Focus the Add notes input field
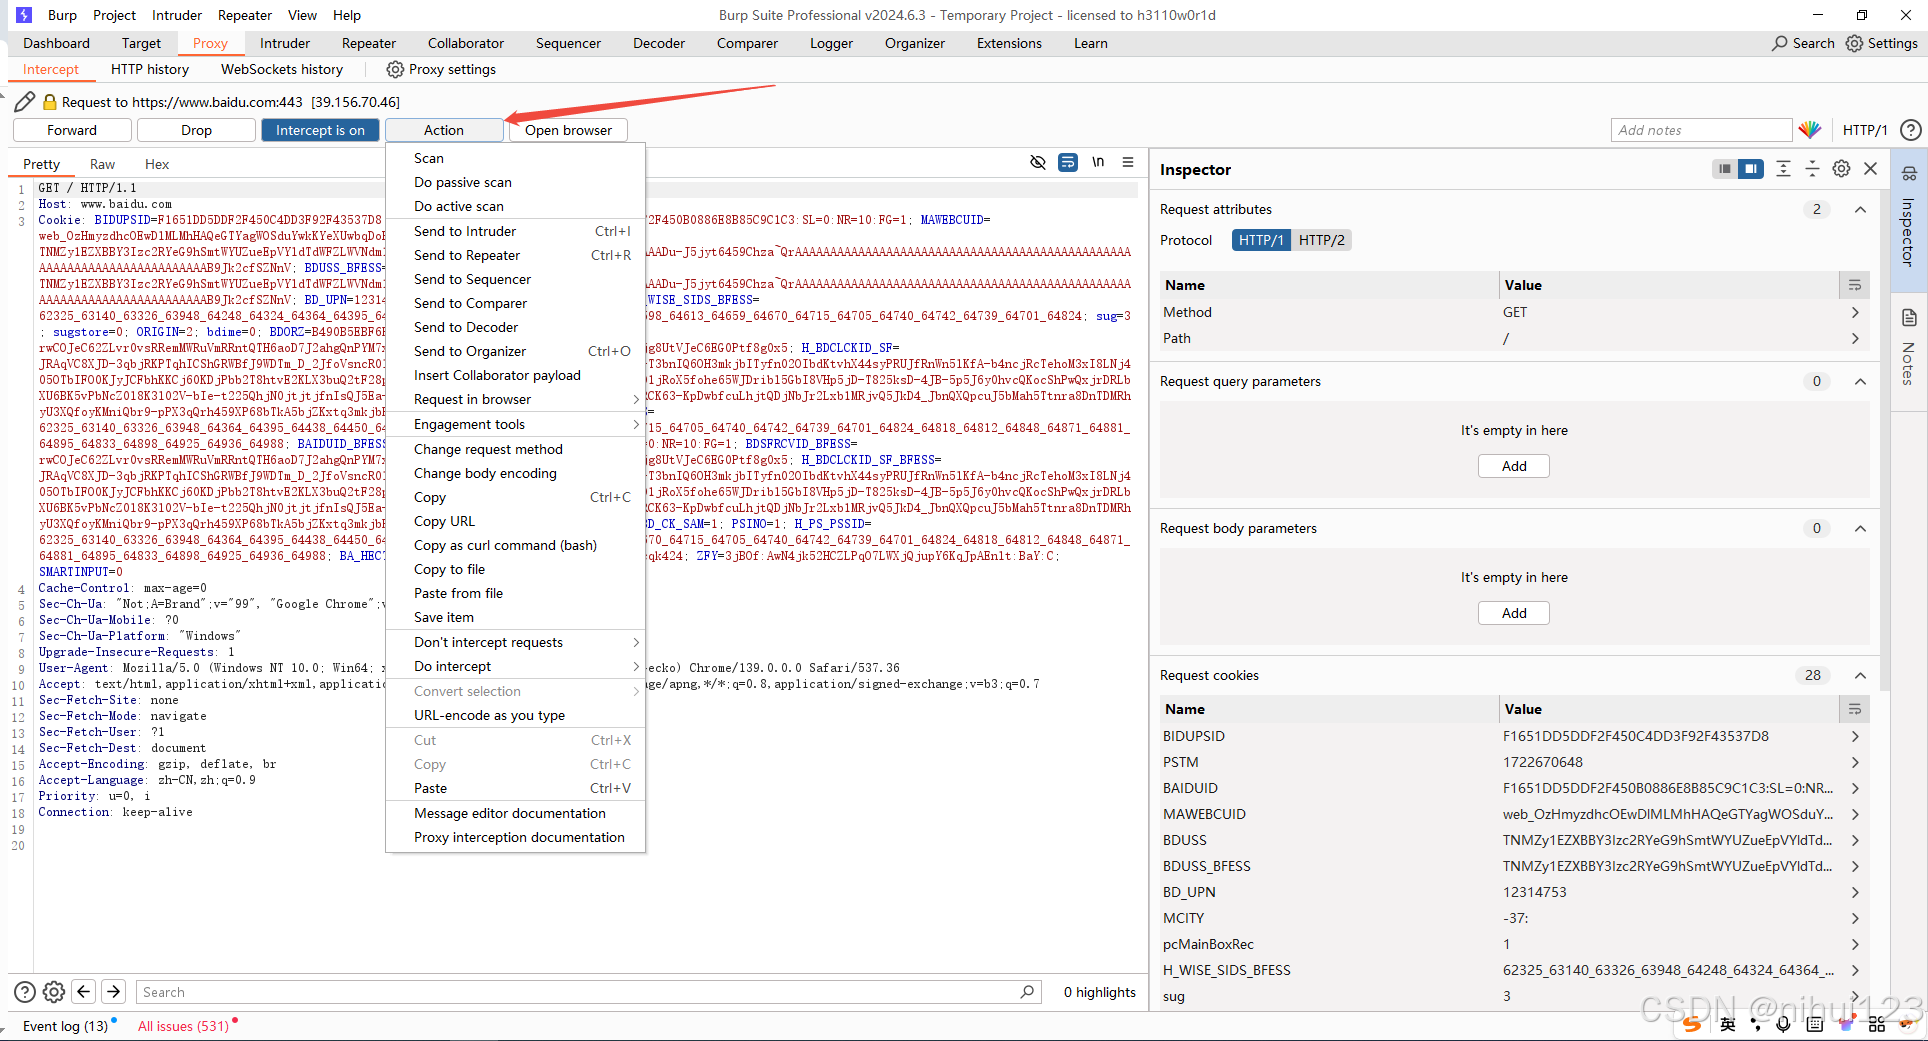Image resolution: width=1928 pixels, height=1041 pixels. click(1701, 130)
